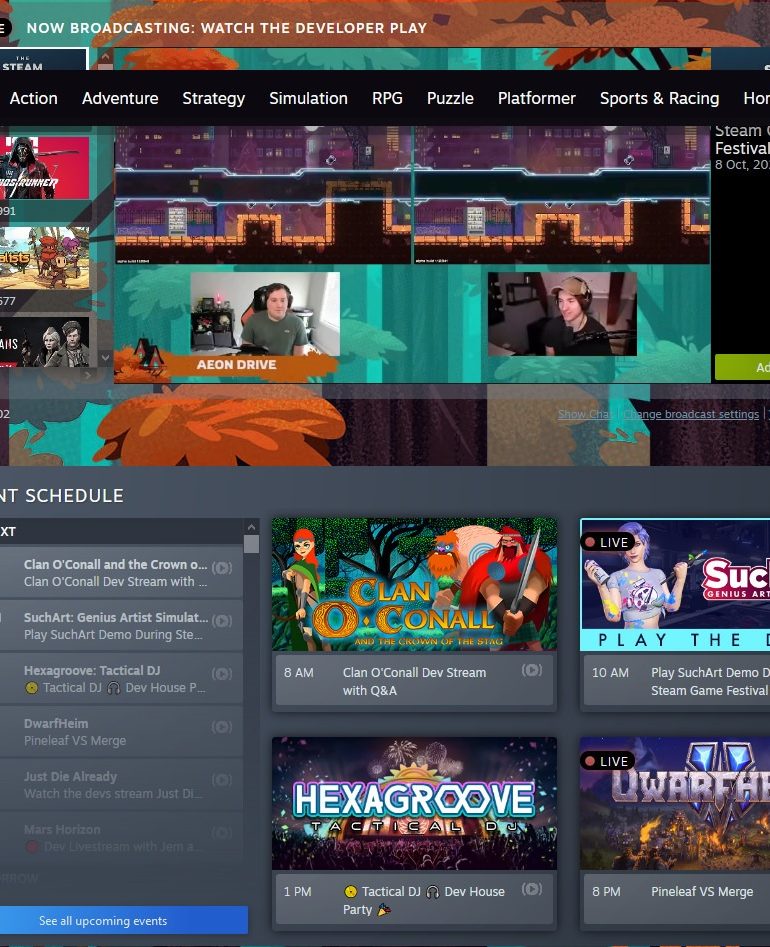770x947 pixels.
Task: Open Clan O'Conall banner thumbnail
Action: 414,584
